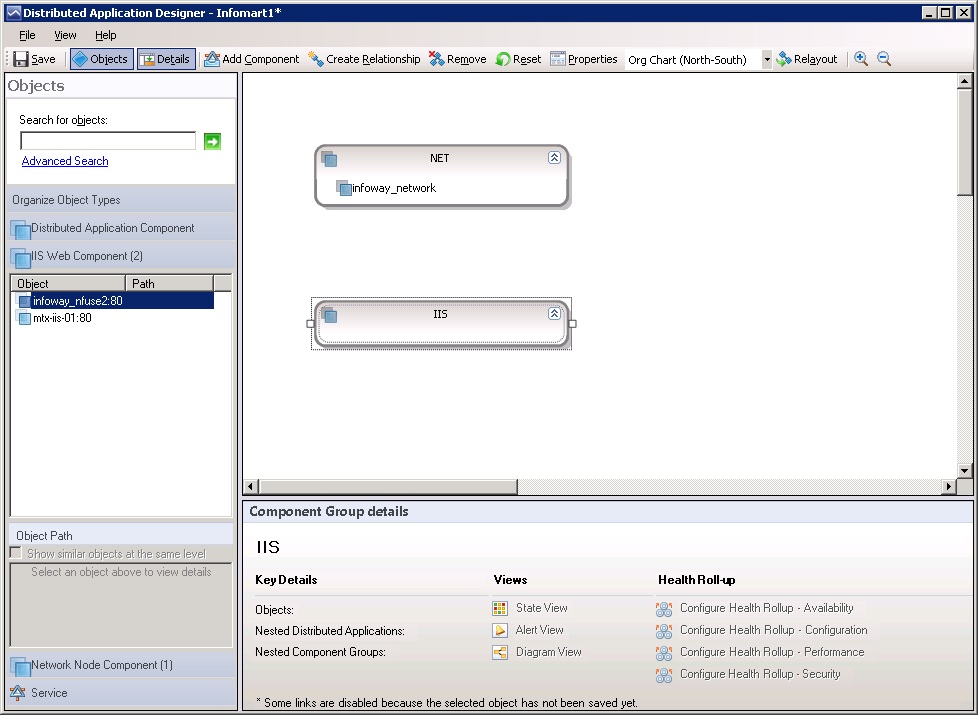The image size is (978, 715).
Task: Click the Security rollup icon
Action: click(x=664, y=675)
